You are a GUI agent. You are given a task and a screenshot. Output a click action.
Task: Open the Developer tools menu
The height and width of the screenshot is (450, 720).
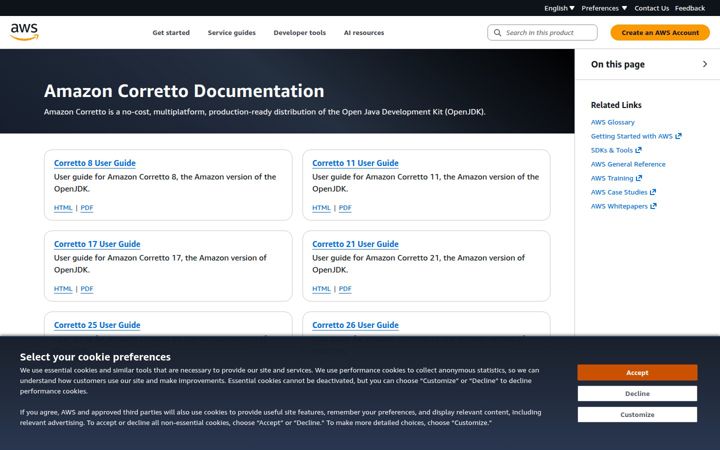(x=299, y=33)
